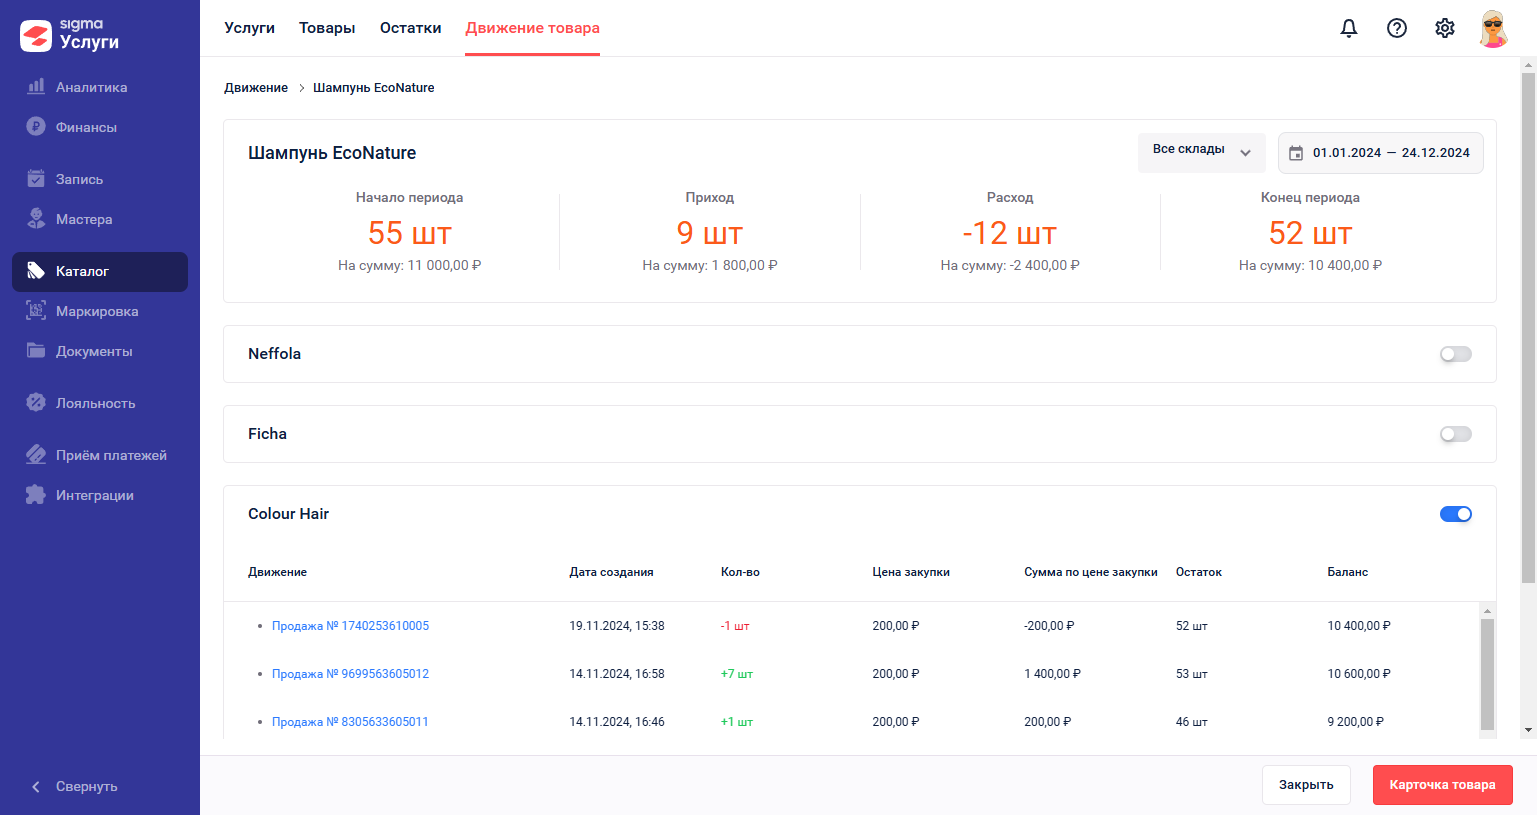Open notifications with the bell icon
This screenshot has width=1537, height=815.
[1349, 28]
